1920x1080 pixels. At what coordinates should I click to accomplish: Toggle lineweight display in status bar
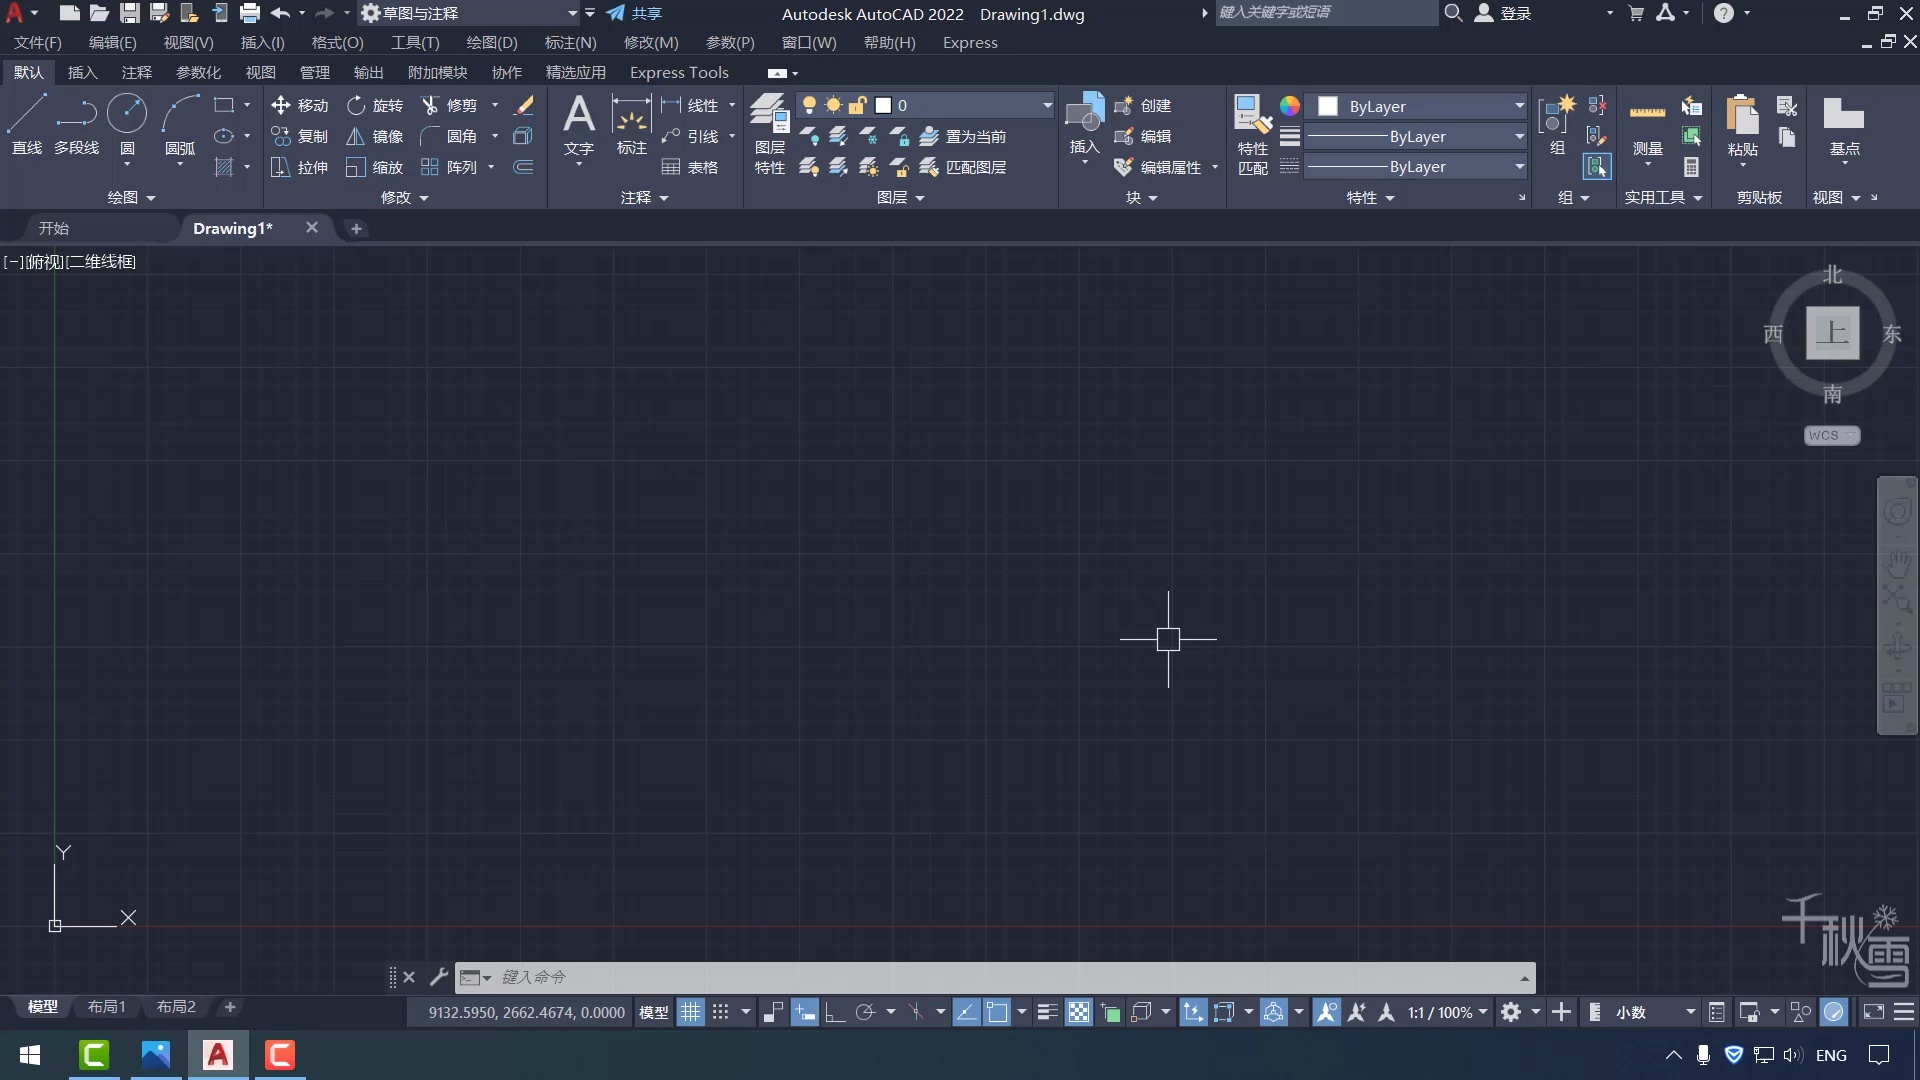1047,1012
